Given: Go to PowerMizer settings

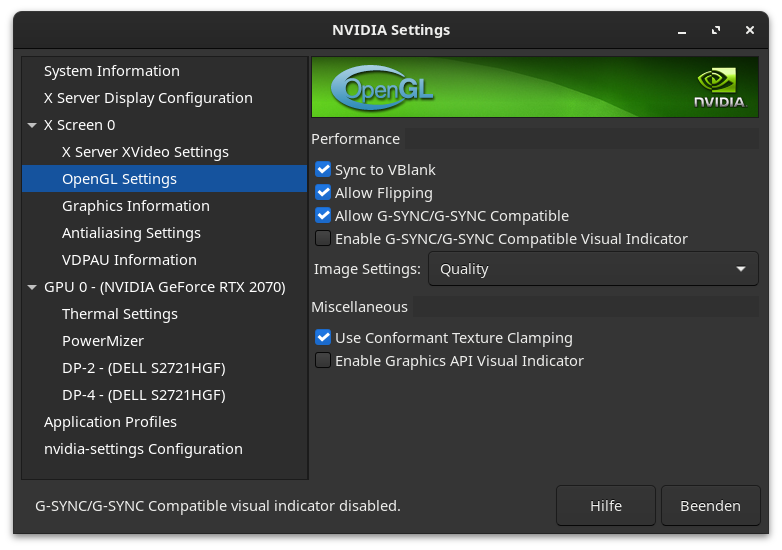Looking at the screenshot, I should (x=103, y=341).
